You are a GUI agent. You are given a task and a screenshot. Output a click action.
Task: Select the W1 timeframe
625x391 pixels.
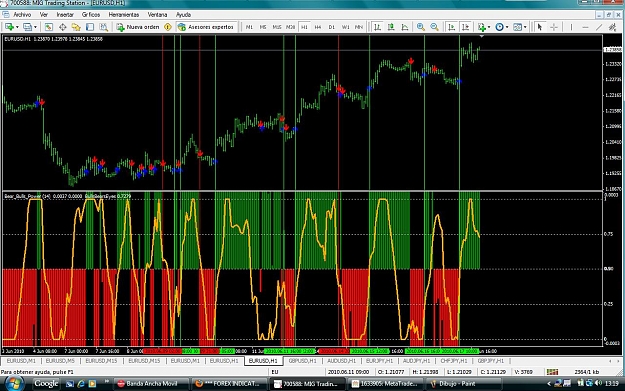[x=345, y=27]
